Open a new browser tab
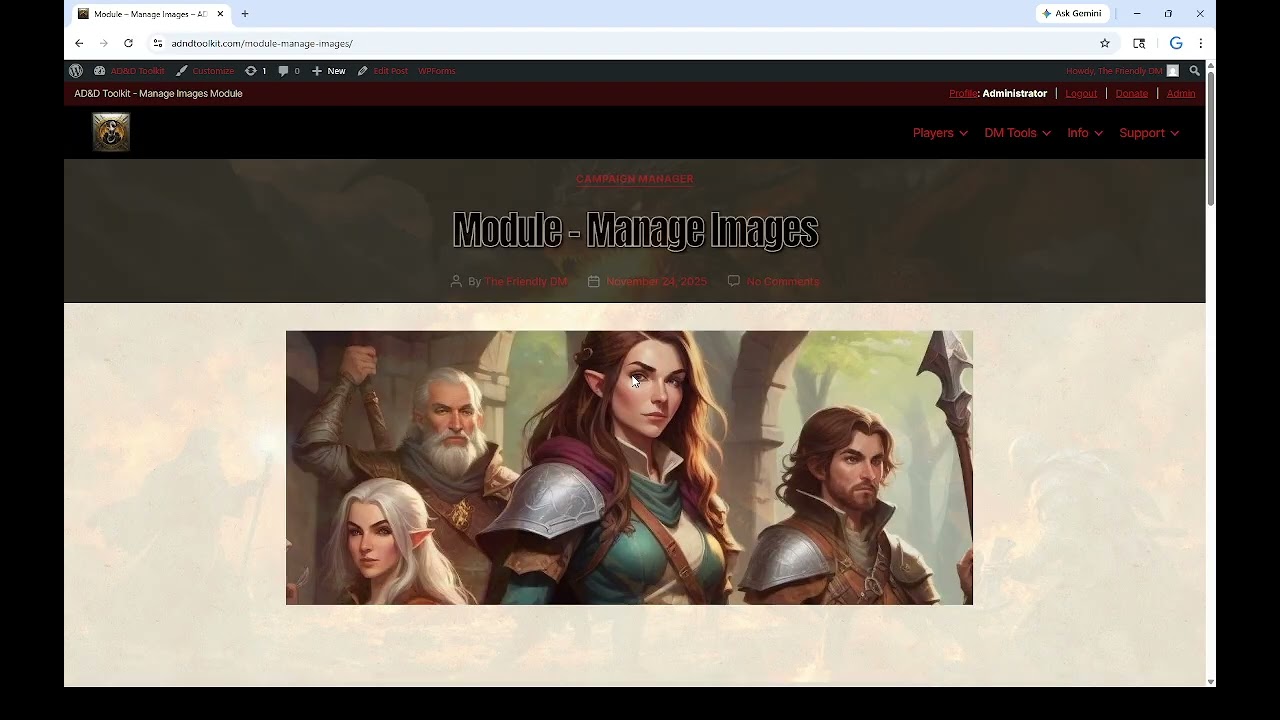 [245, 14]
